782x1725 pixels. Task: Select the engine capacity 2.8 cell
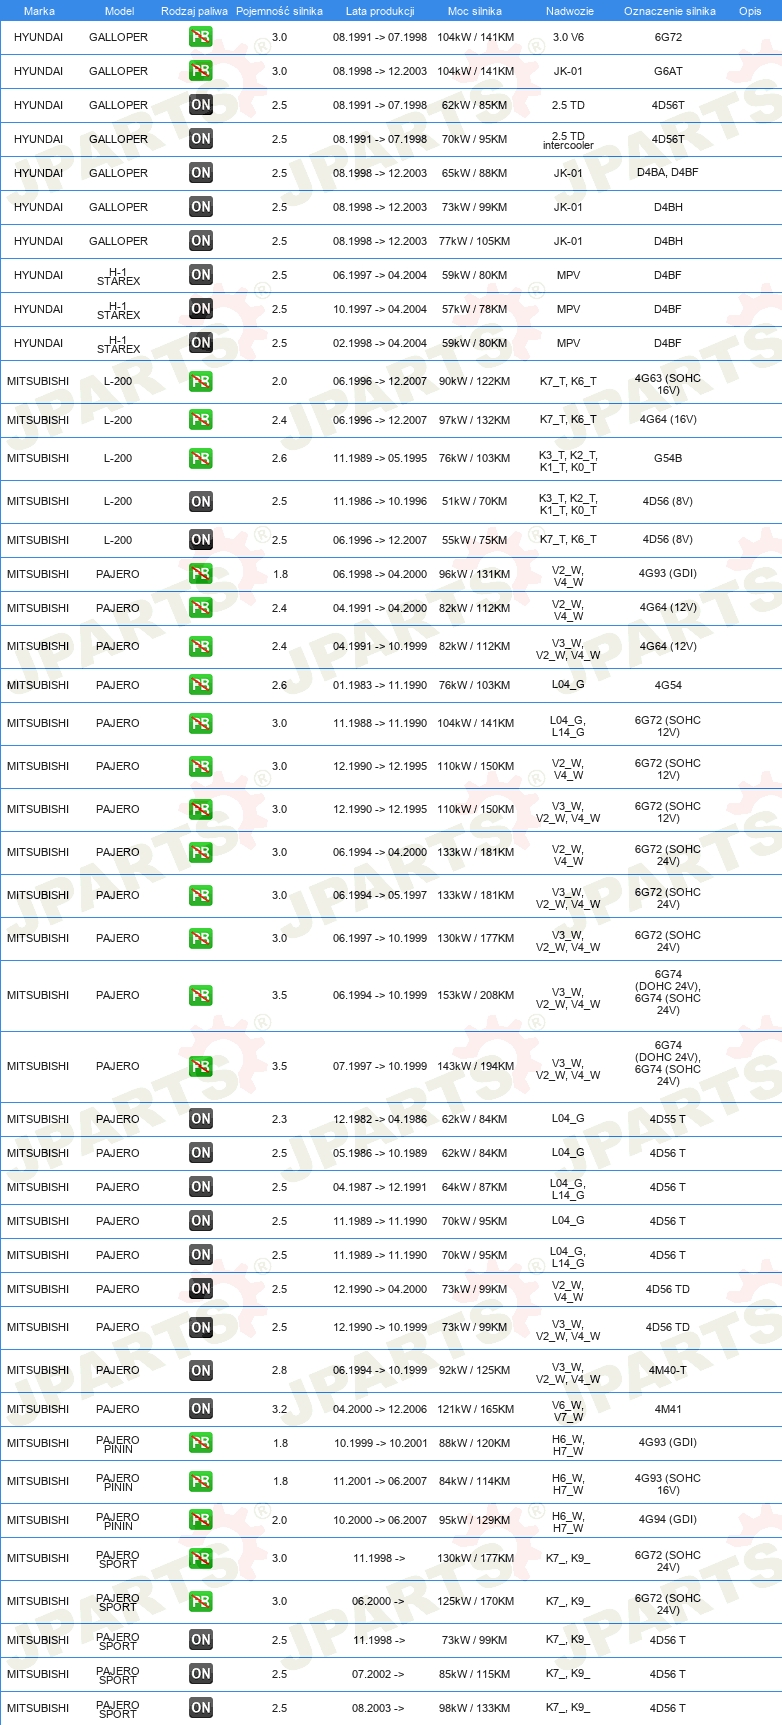coord(279,1370)
